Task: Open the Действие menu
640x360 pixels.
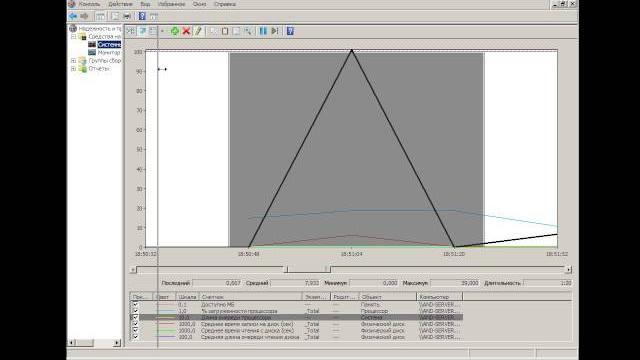Action: [120, 4]
